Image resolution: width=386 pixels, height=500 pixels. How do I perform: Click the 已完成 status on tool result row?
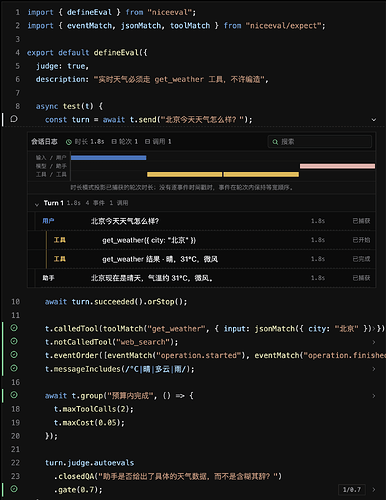(x=361, y=259)
